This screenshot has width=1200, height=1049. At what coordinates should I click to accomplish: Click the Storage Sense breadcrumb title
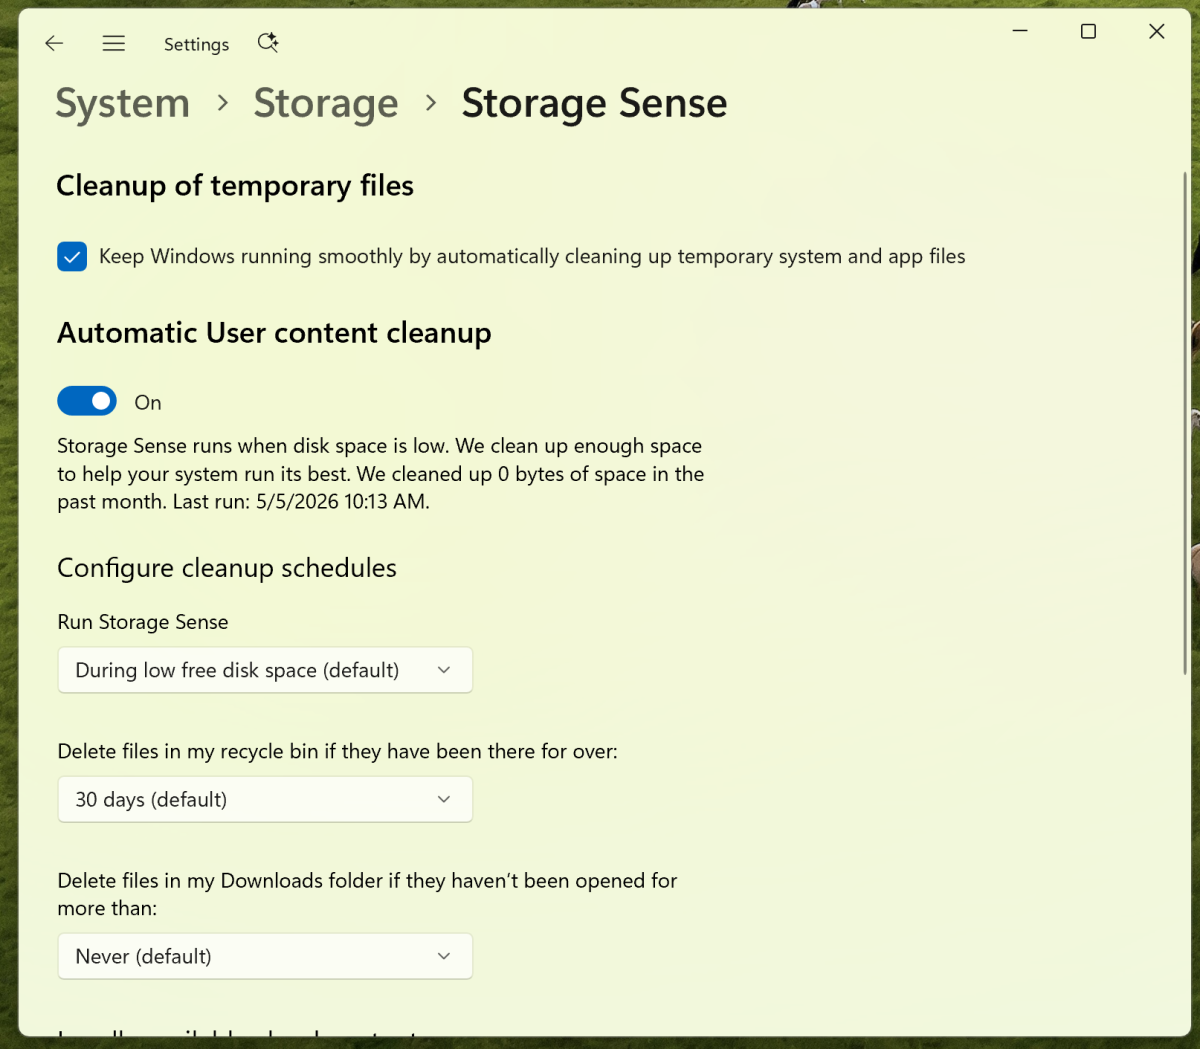(x=594, y=103)
